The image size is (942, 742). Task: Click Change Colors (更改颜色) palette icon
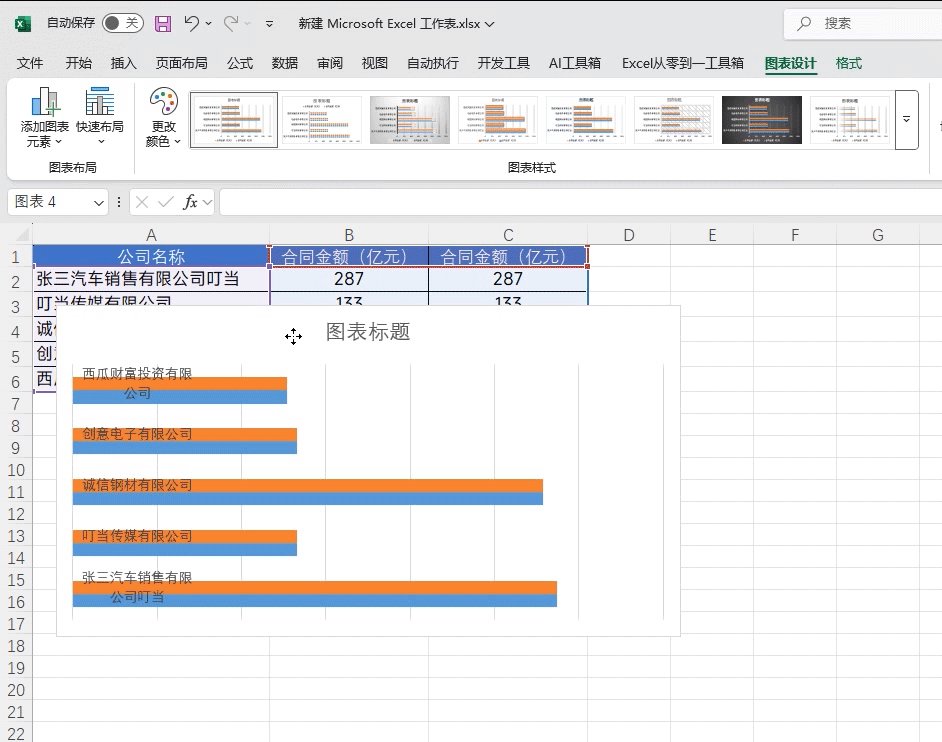pyautogui.click(x=163, y=117)
